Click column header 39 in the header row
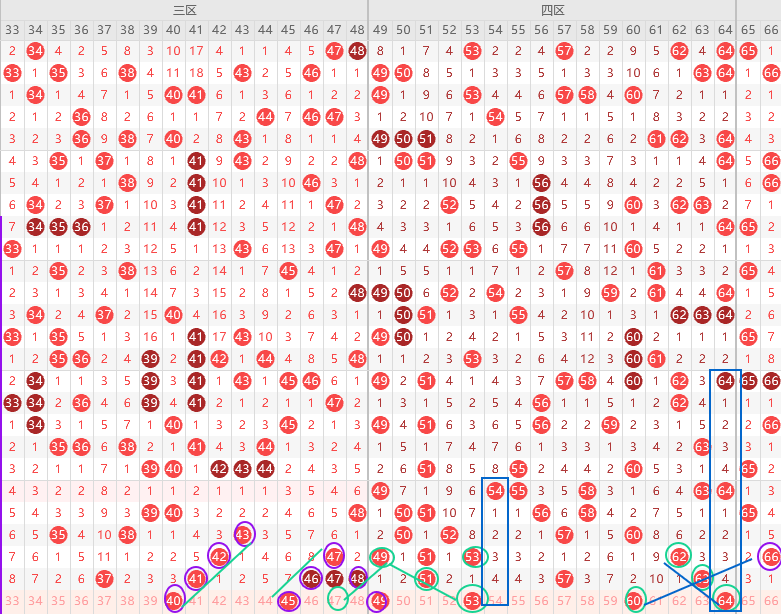 150,30
